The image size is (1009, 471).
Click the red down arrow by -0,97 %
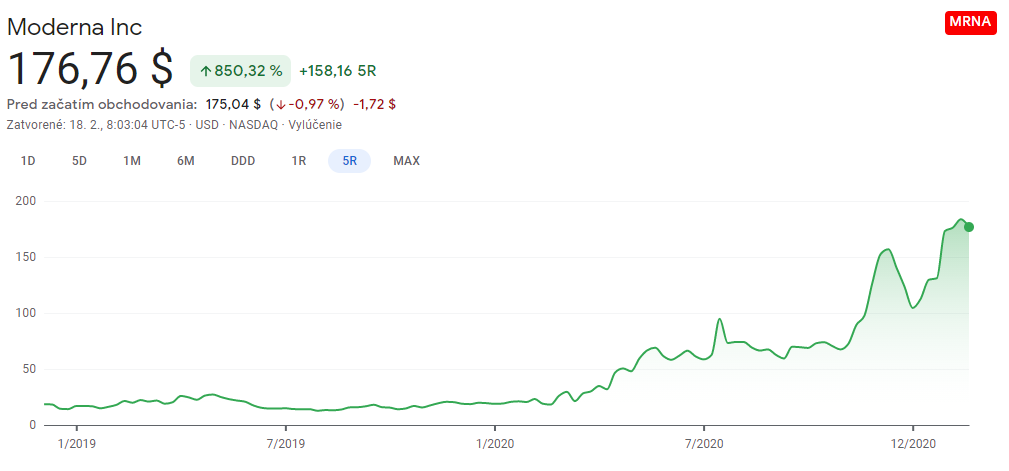[281, 104]
